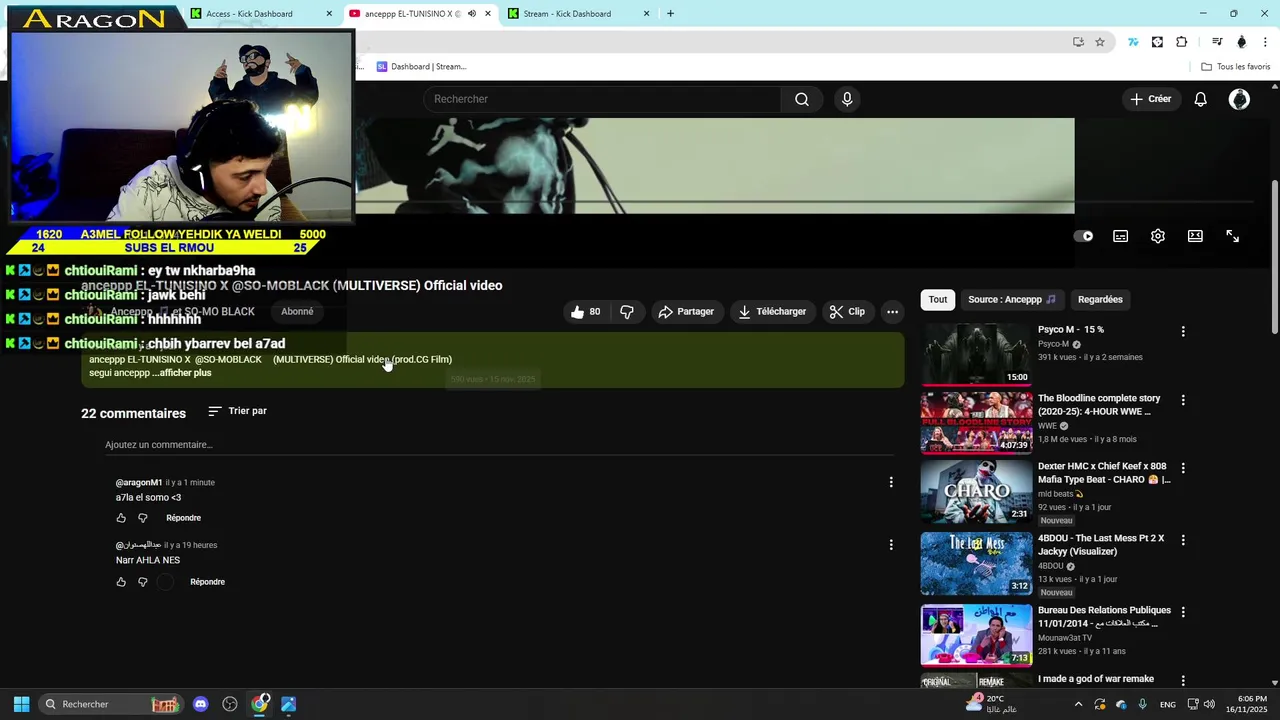The image size is (1280, 720).
Task: Open the video actions three-dot menu
Action: coord(892,312)
